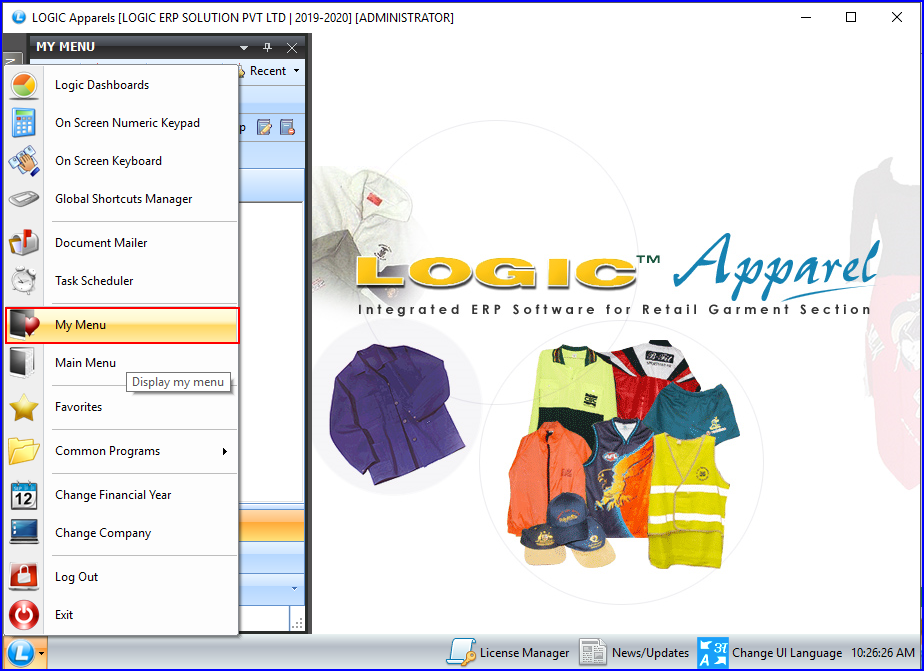Choose Change Financial Year
Viewport: 924px width, 671px height.
pos(121,495)
